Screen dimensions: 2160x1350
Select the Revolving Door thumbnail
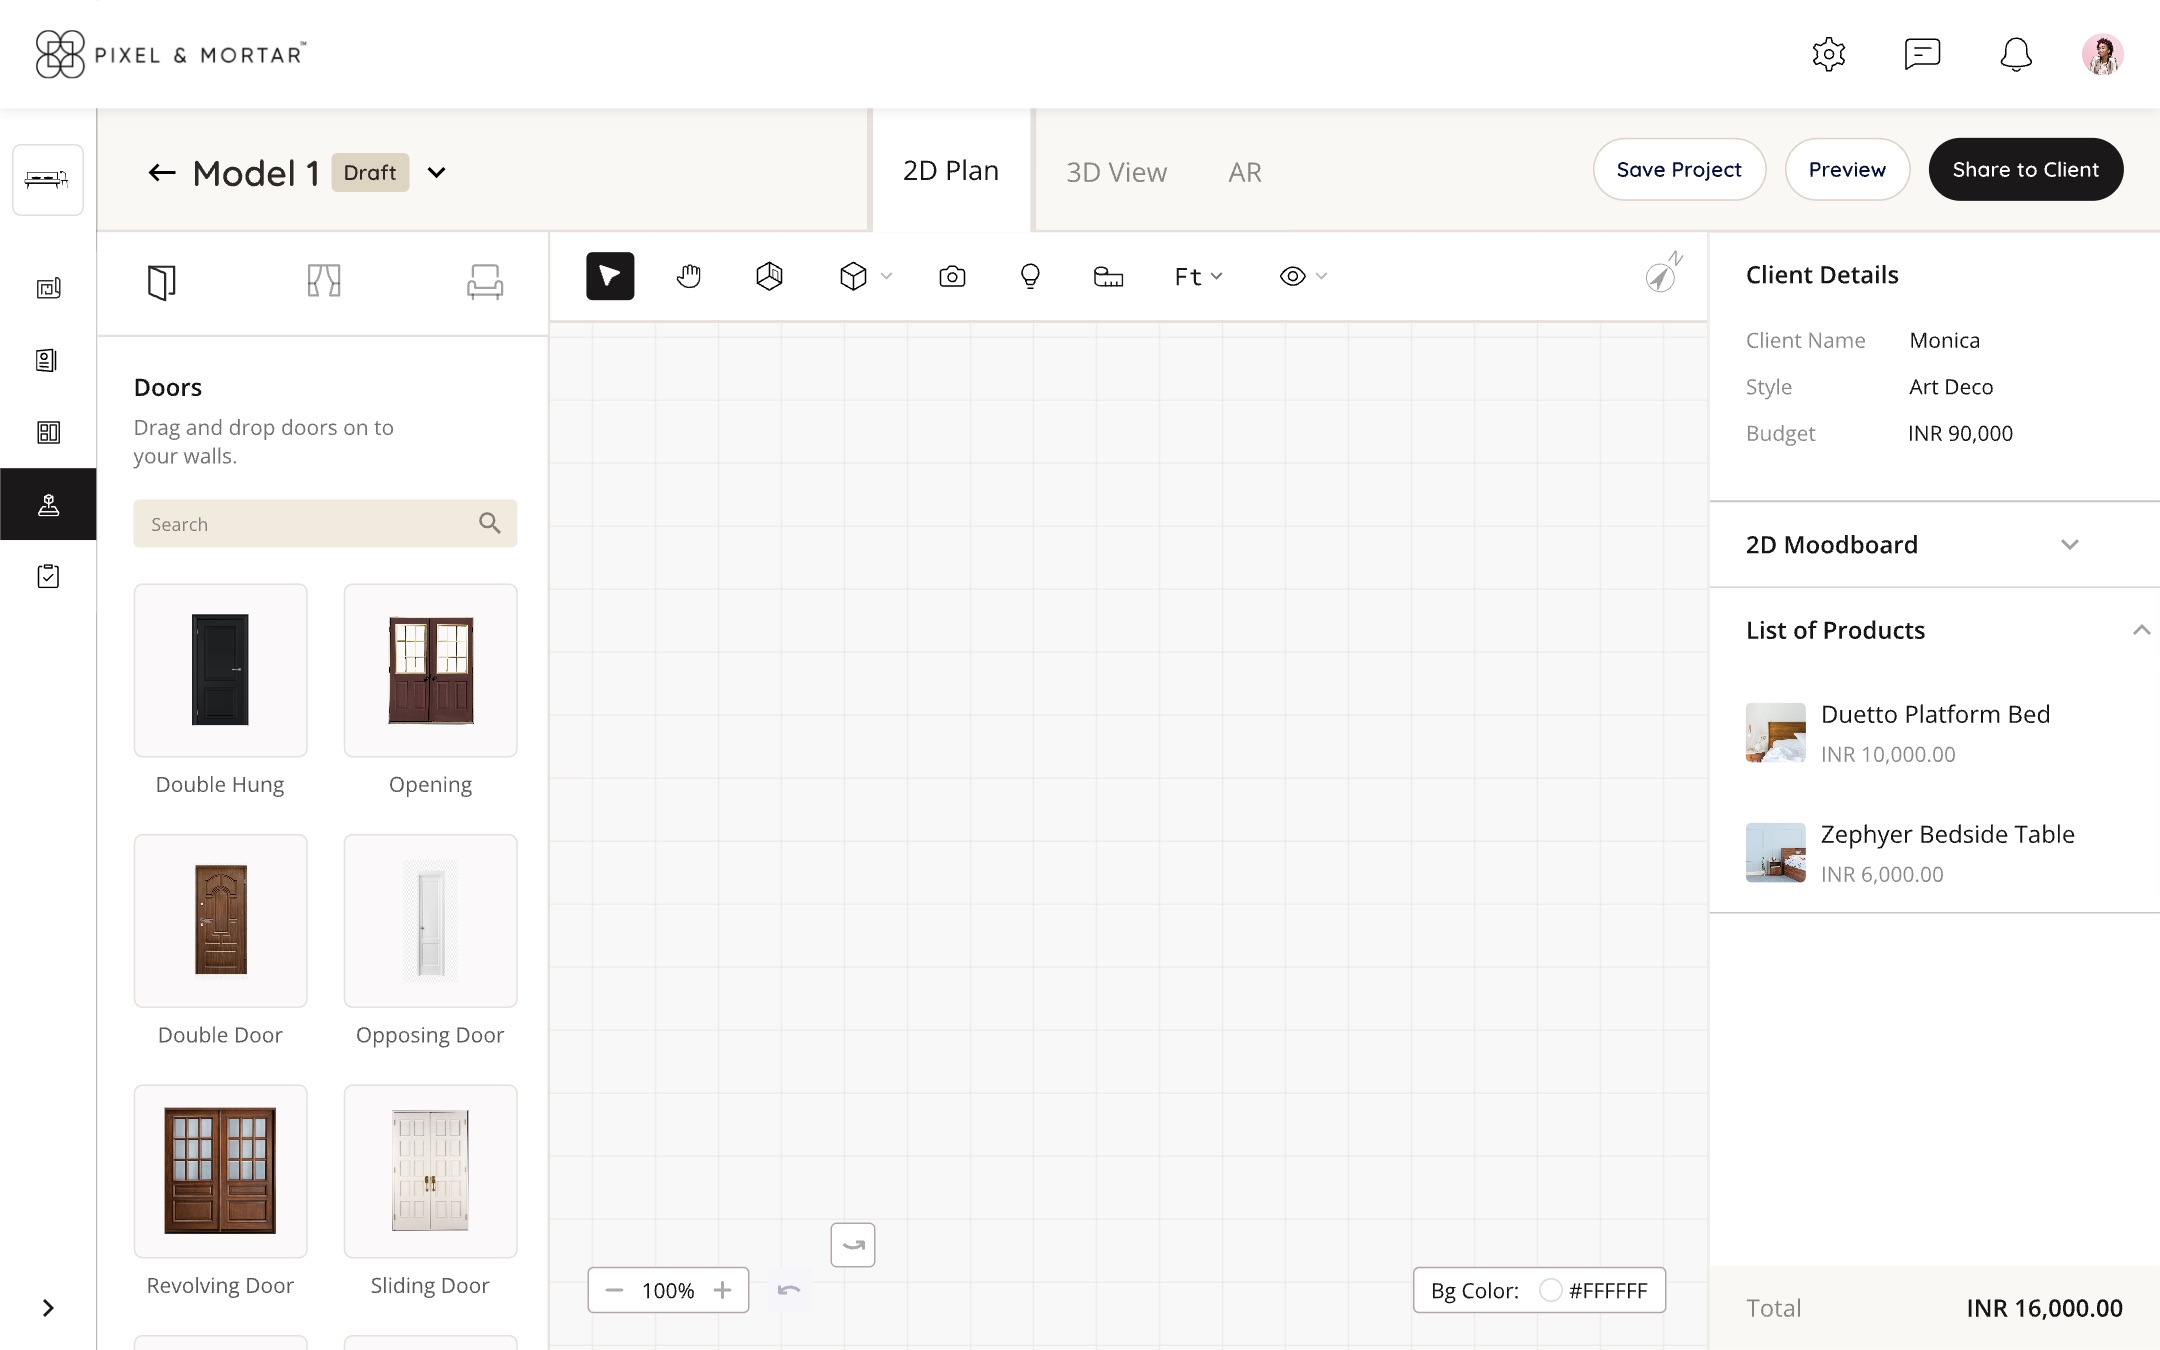(220, 1170)
